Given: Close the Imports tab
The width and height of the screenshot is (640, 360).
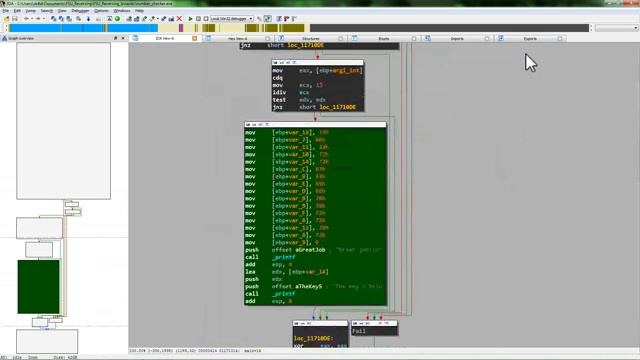Looking at the screenshot, I should pos(487,38).
